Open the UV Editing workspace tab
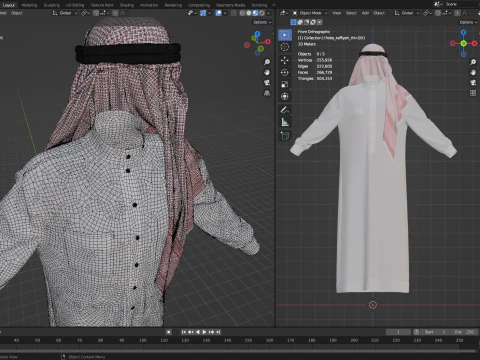 [75, 5]
